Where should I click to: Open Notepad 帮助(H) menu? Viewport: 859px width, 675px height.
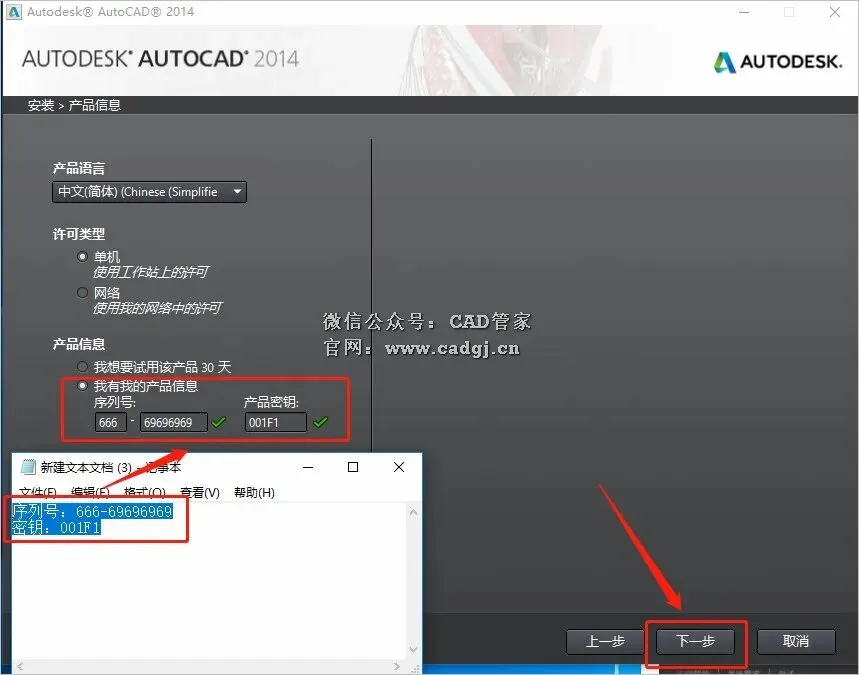[254, 493]
